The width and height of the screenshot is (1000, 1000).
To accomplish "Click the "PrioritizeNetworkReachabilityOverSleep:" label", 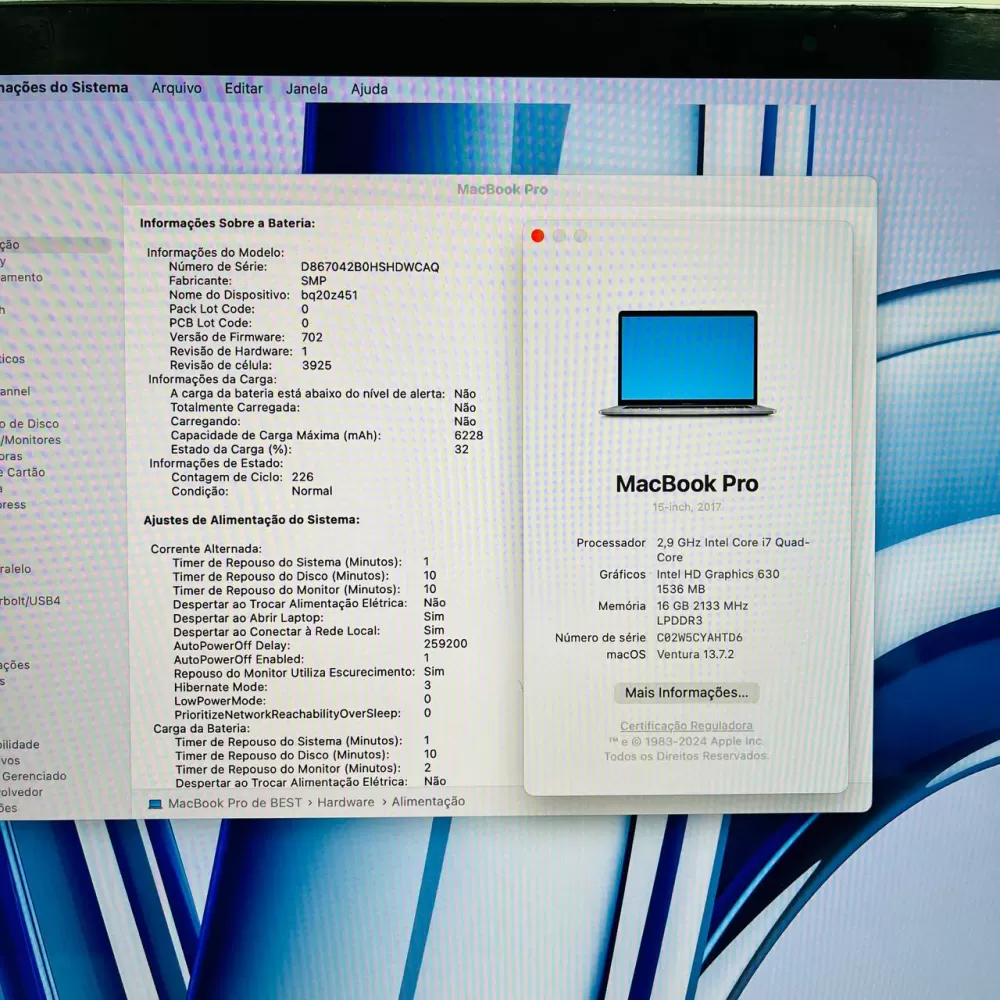I will 288,714.
